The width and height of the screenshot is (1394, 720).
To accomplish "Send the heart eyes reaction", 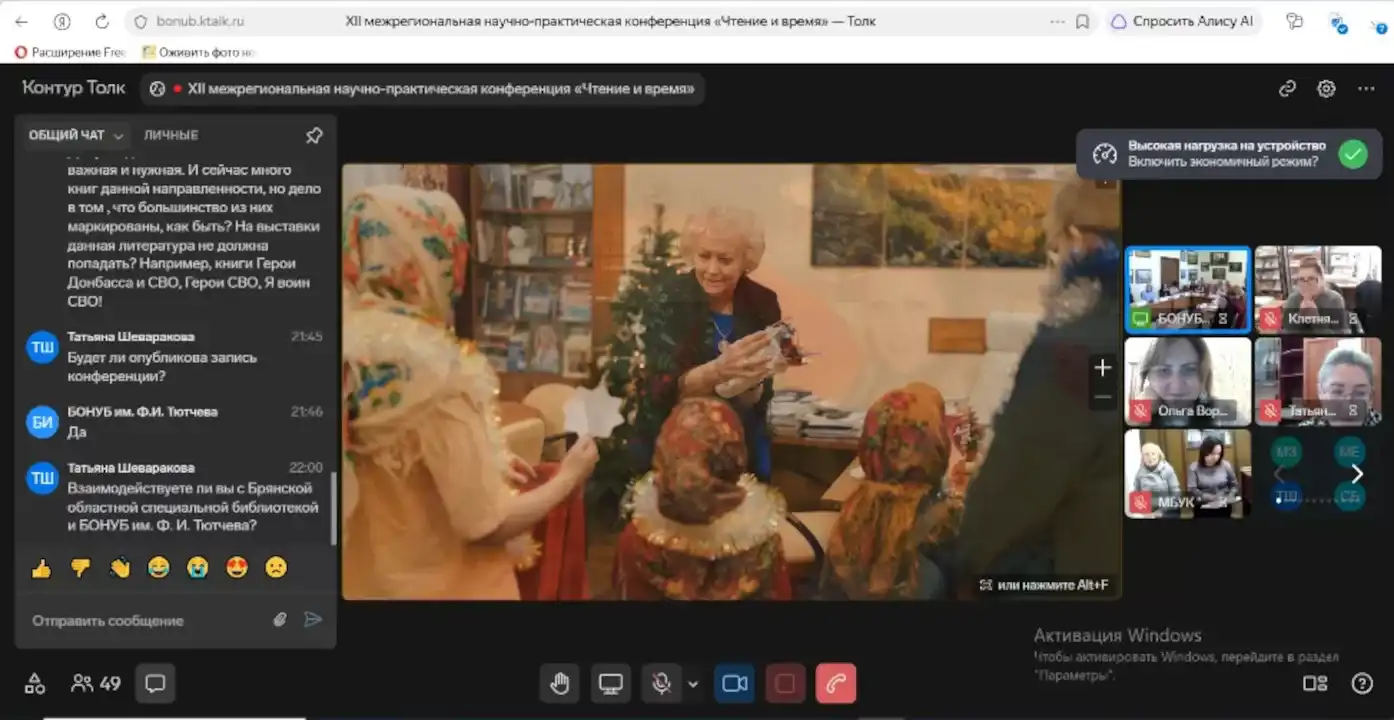I will (x=237, y=568).
